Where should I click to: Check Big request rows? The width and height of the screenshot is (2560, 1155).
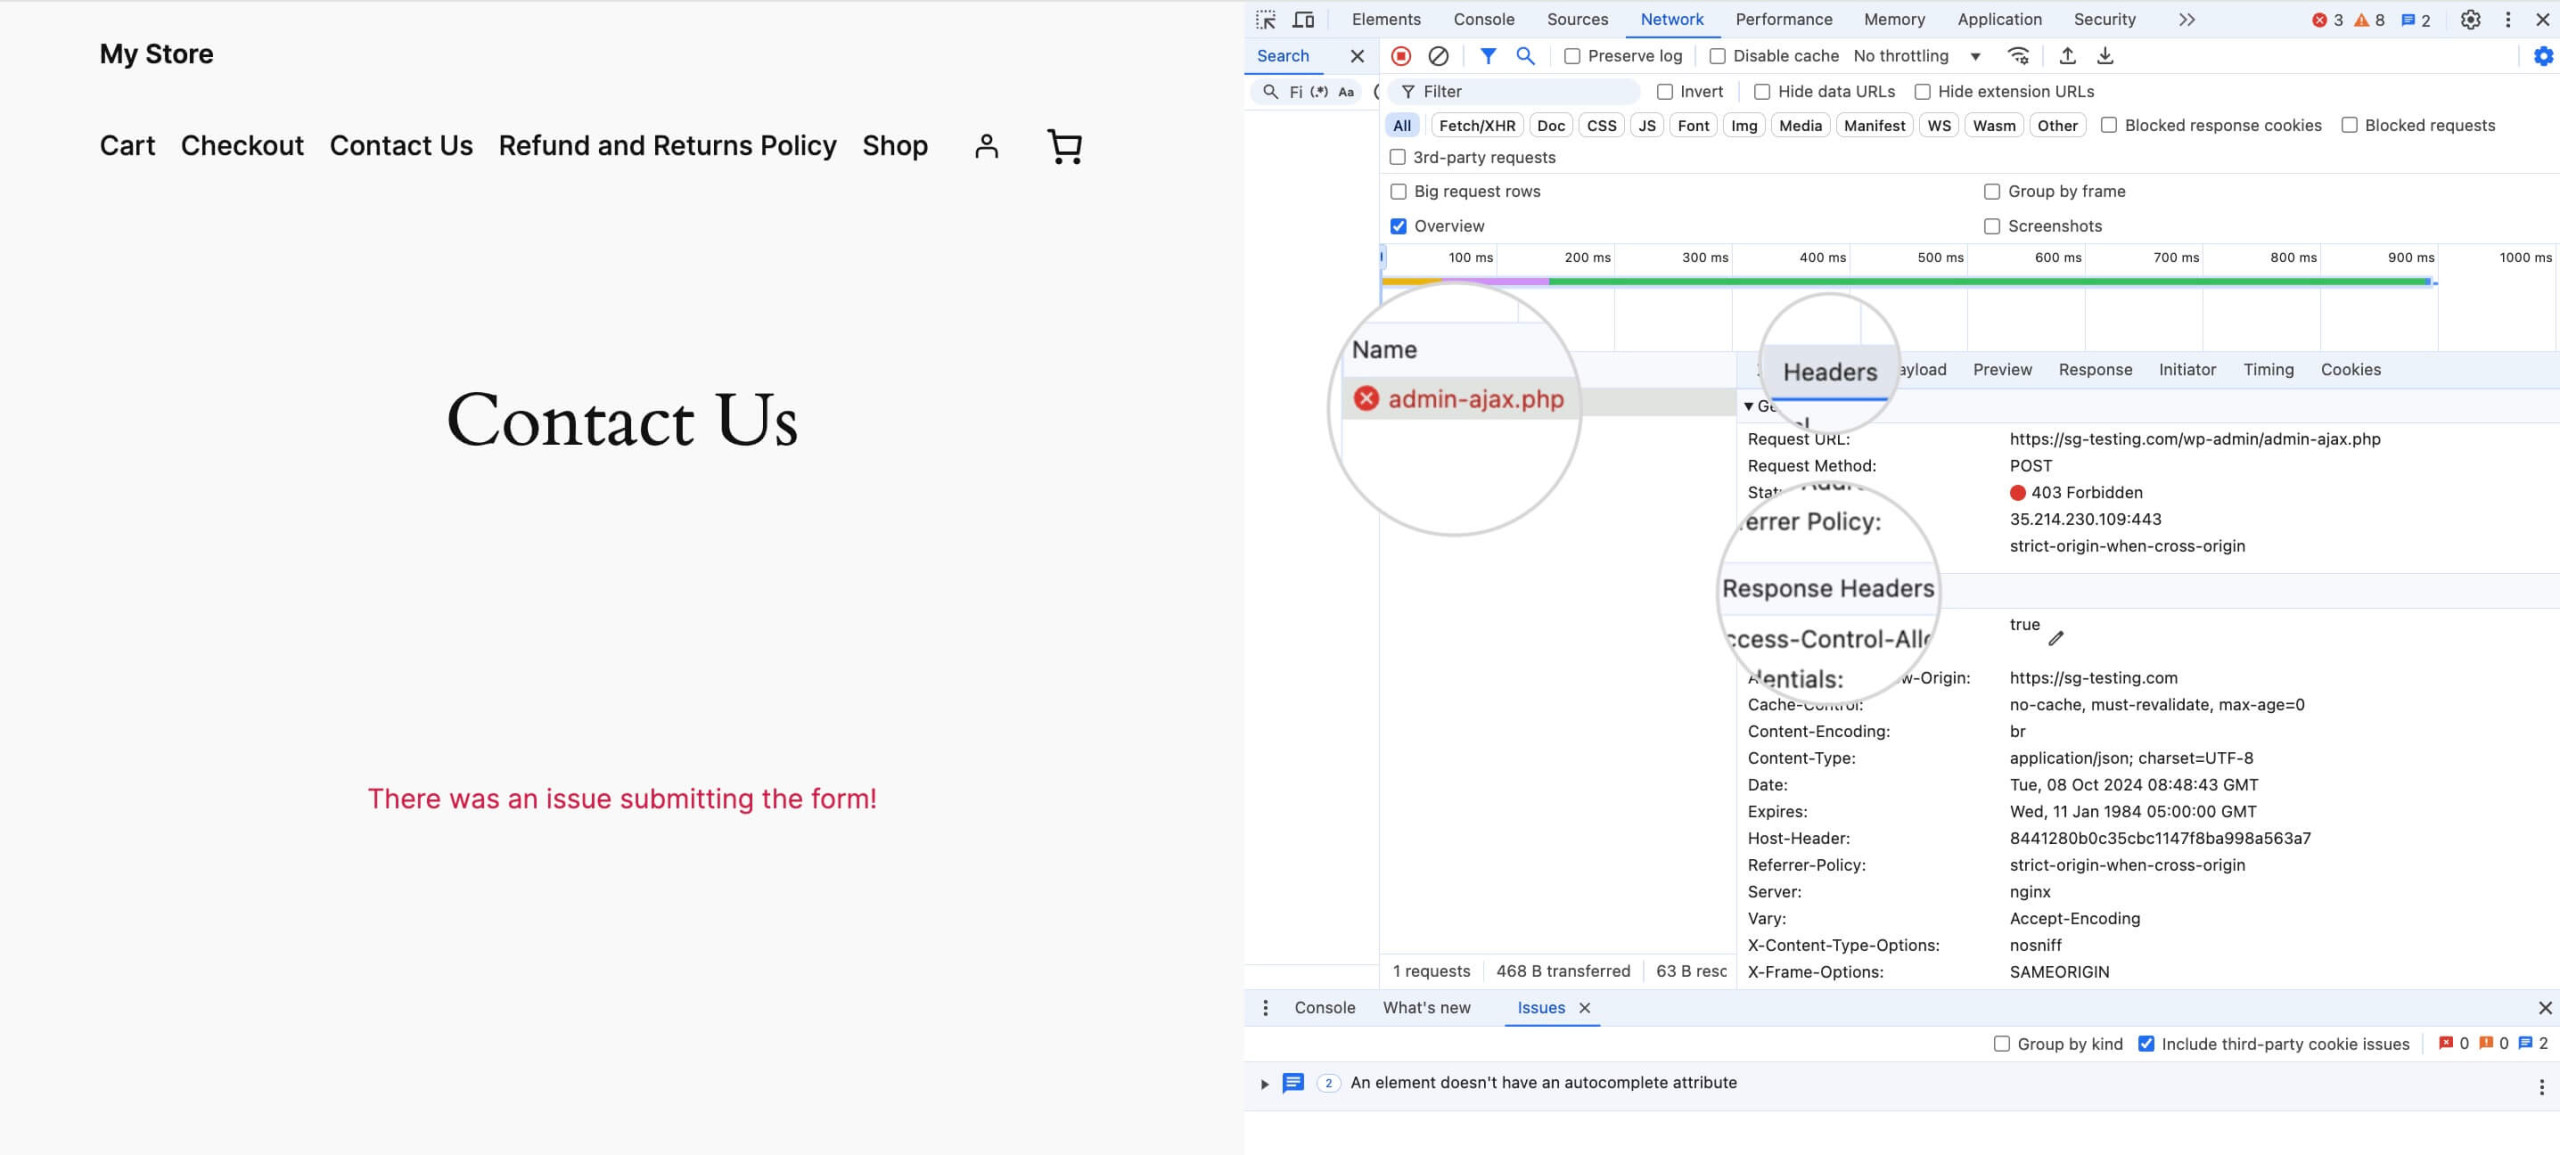click(1398, 192)
